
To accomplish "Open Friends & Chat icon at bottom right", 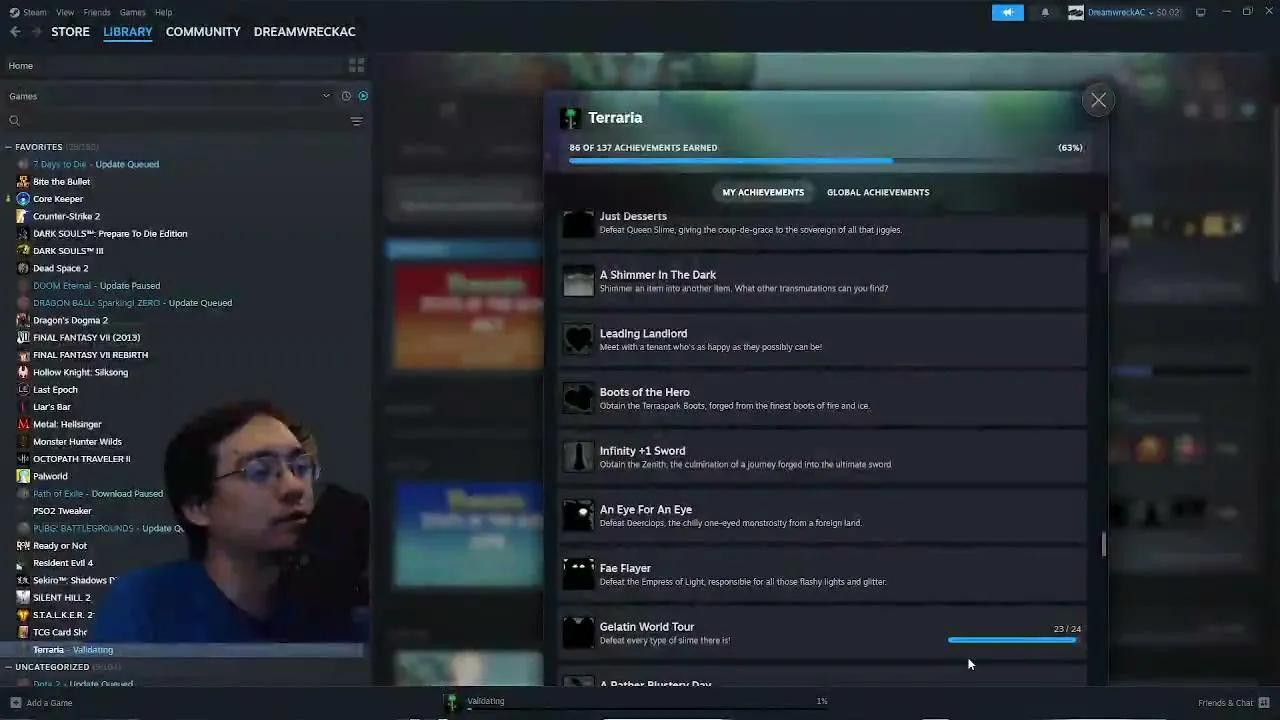I will (x=1264, y=703).
